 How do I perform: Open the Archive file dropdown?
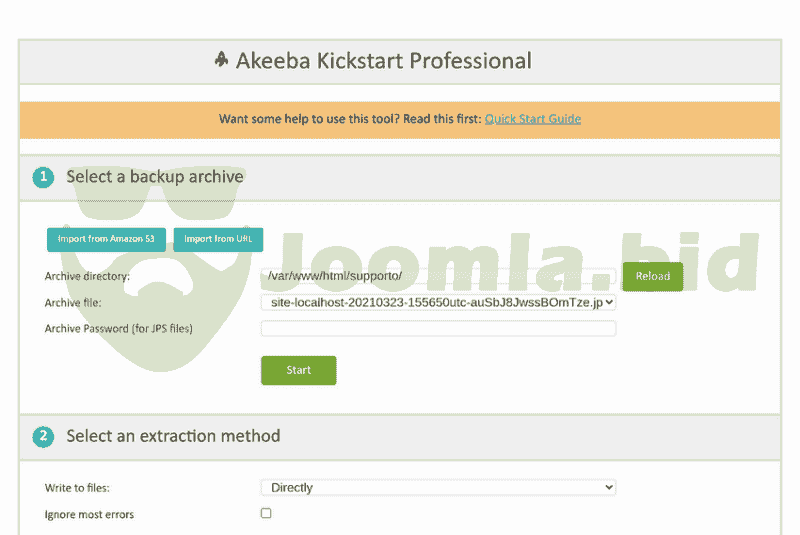click(438, 301)
